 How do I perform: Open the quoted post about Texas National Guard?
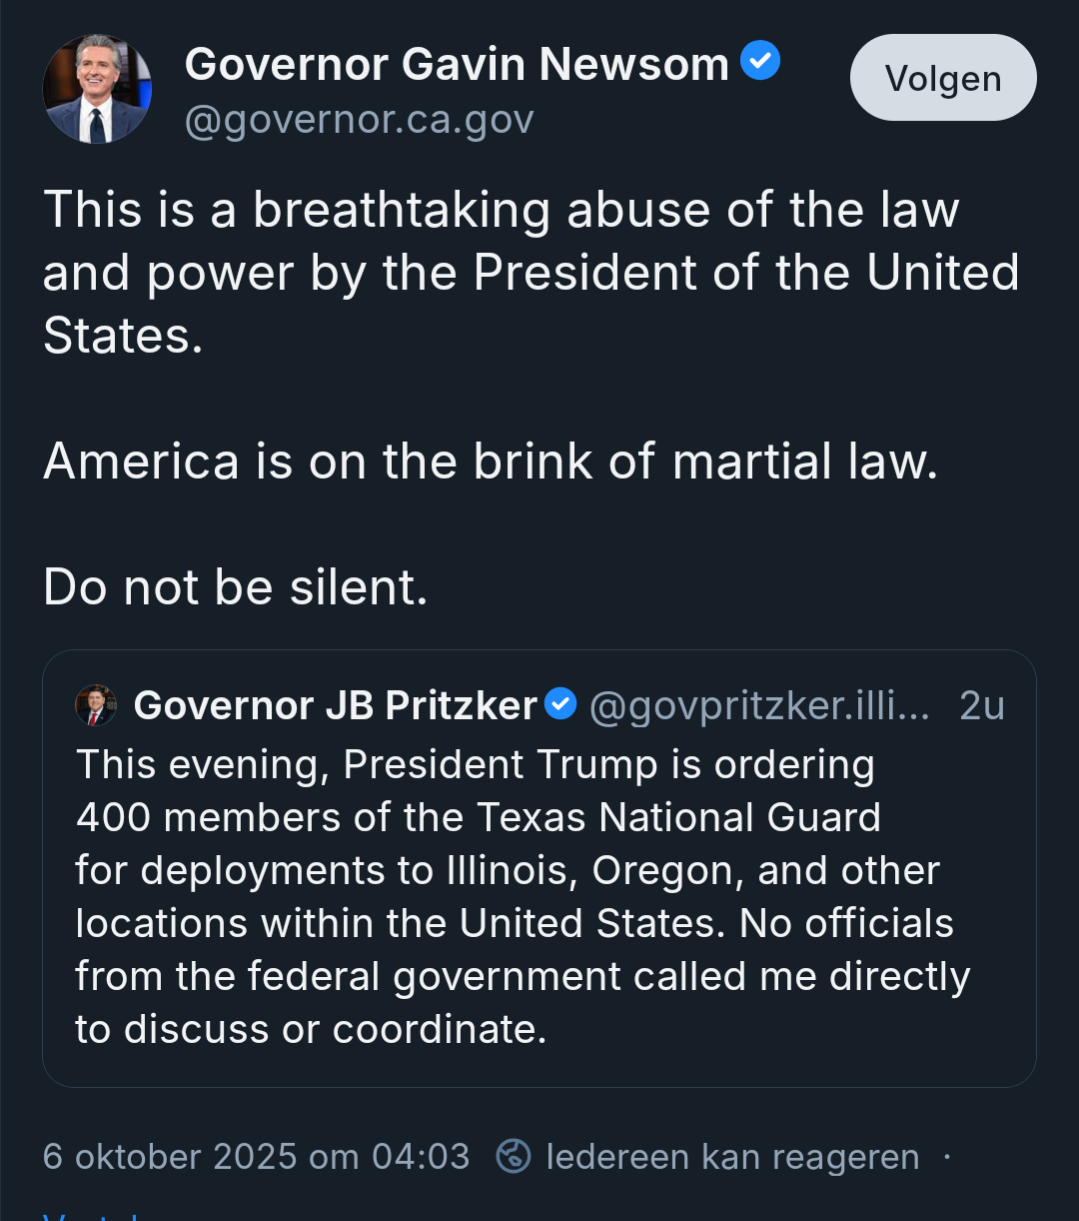(x=538, y=896)
